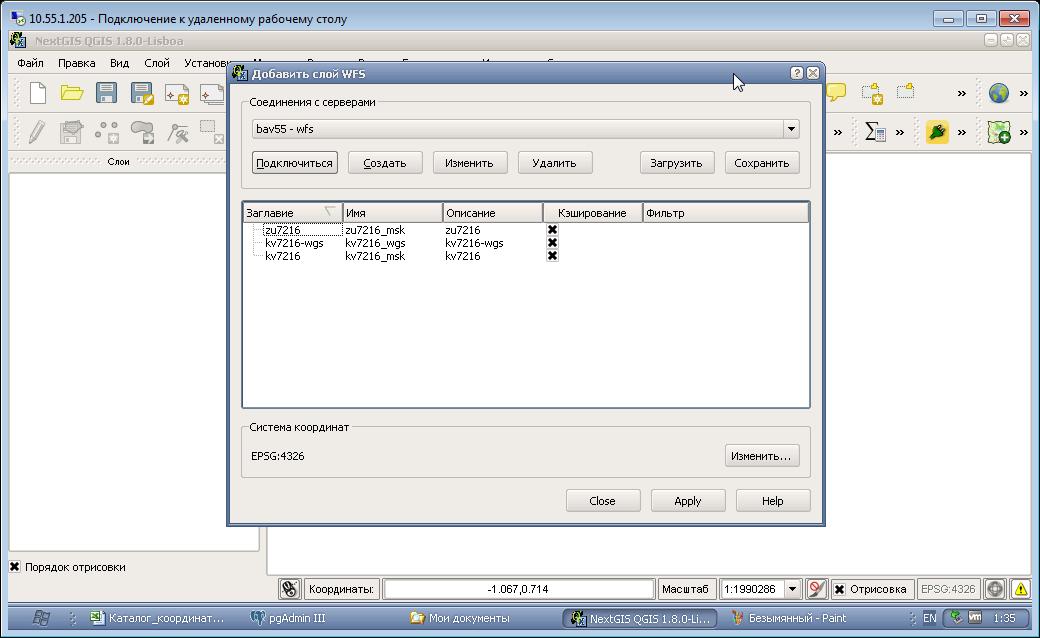
Task: Click the Apply button
Action: (x=688, y=501)
